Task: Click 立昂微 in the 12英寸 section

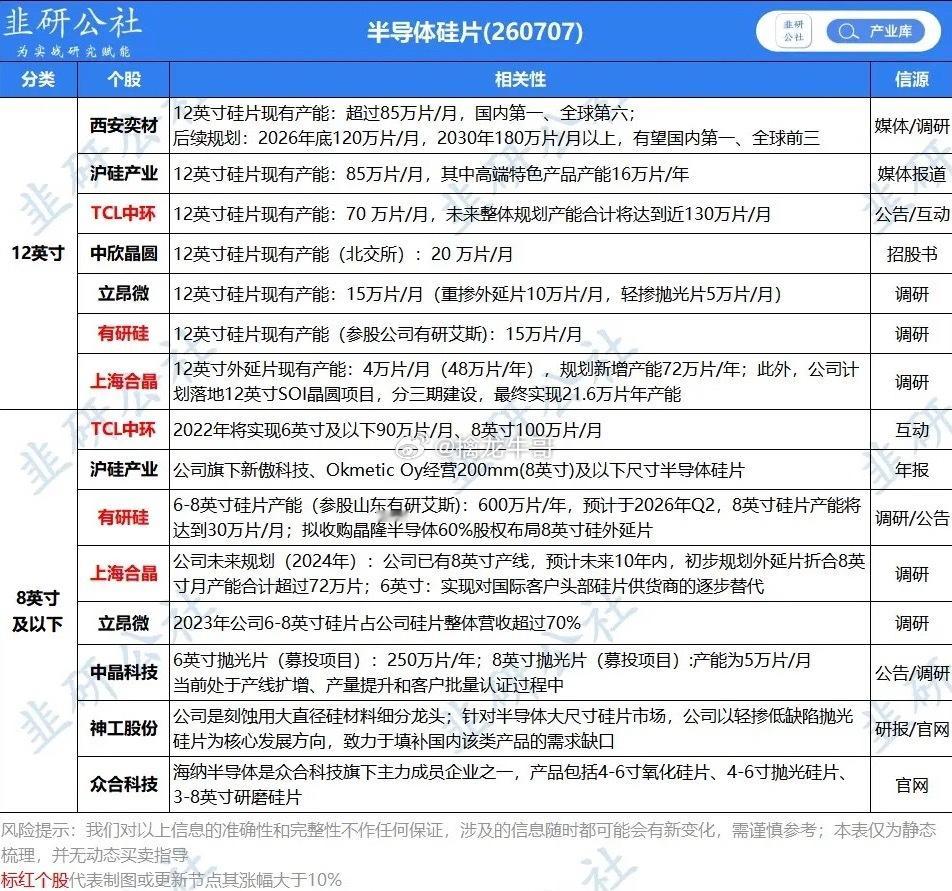Action: click(x=123, y=293)
